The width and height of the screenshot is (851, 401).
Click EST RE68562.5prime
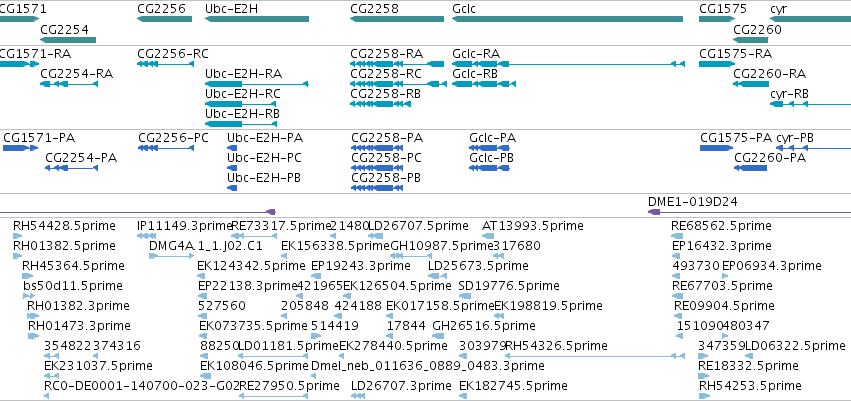677,236
